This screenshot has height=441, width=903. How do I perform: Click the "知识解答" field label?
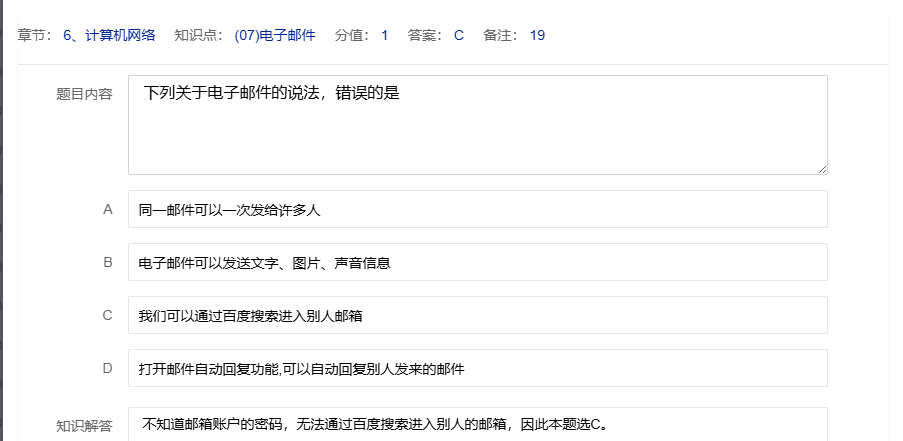[84, 426]
